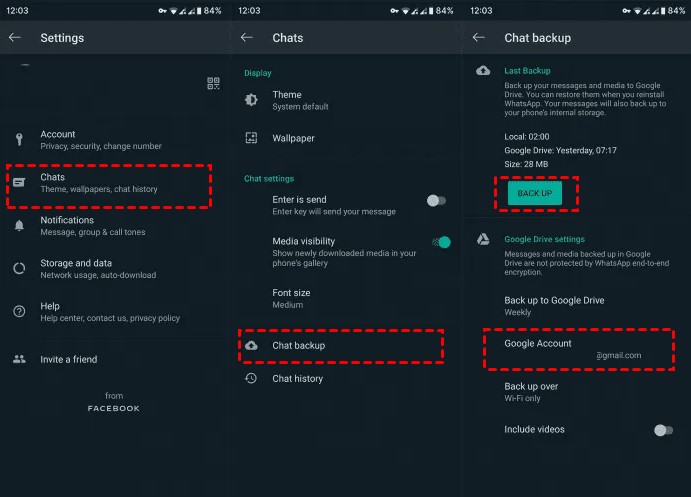This screenshot has width=691, height=497.
Task: Open Account settings
Action: (x=115, y=139)
